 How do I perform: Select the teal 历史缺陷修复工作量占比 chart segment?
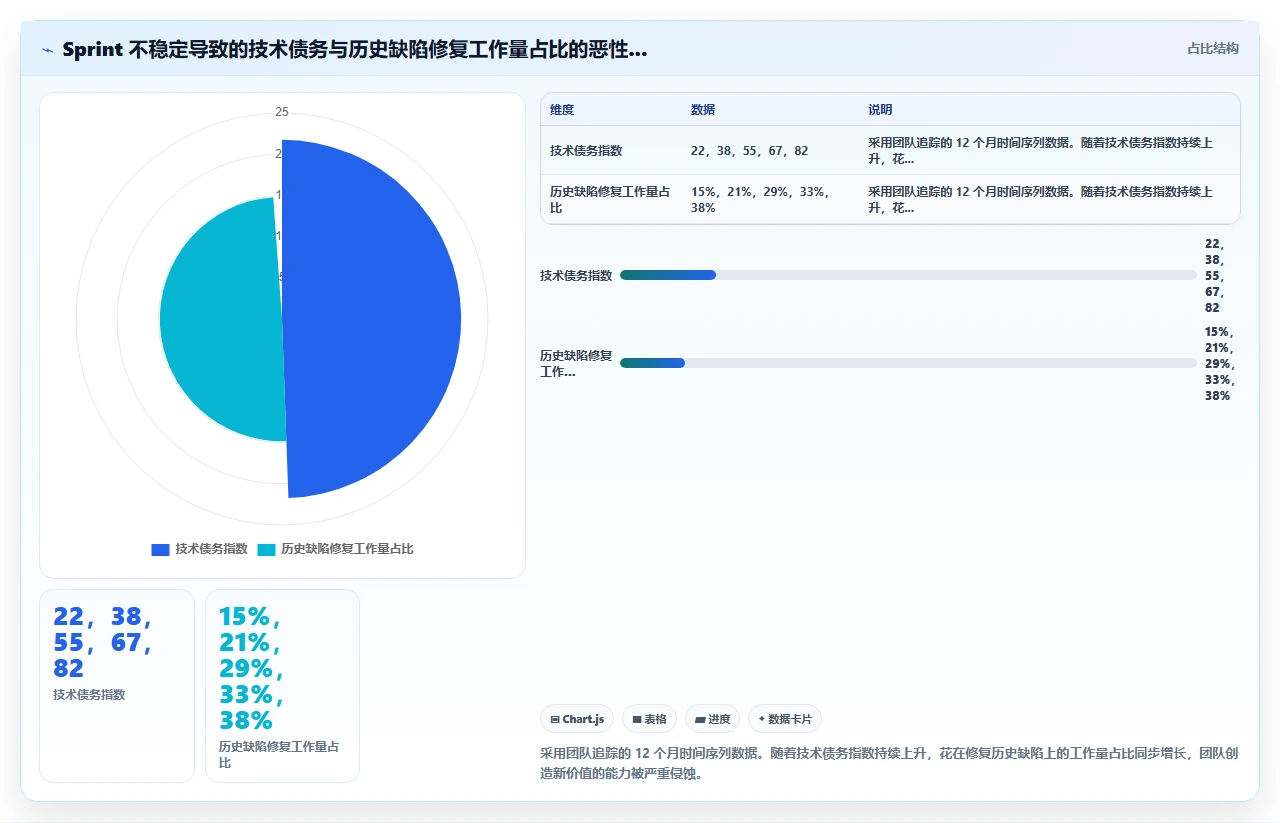[x=220, y=320]
